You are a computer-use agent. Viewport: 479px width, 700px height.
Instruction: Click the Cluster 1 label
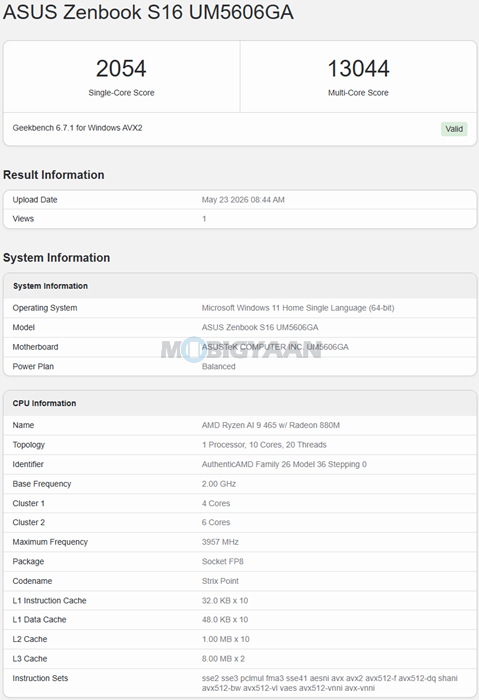[29, 503]
